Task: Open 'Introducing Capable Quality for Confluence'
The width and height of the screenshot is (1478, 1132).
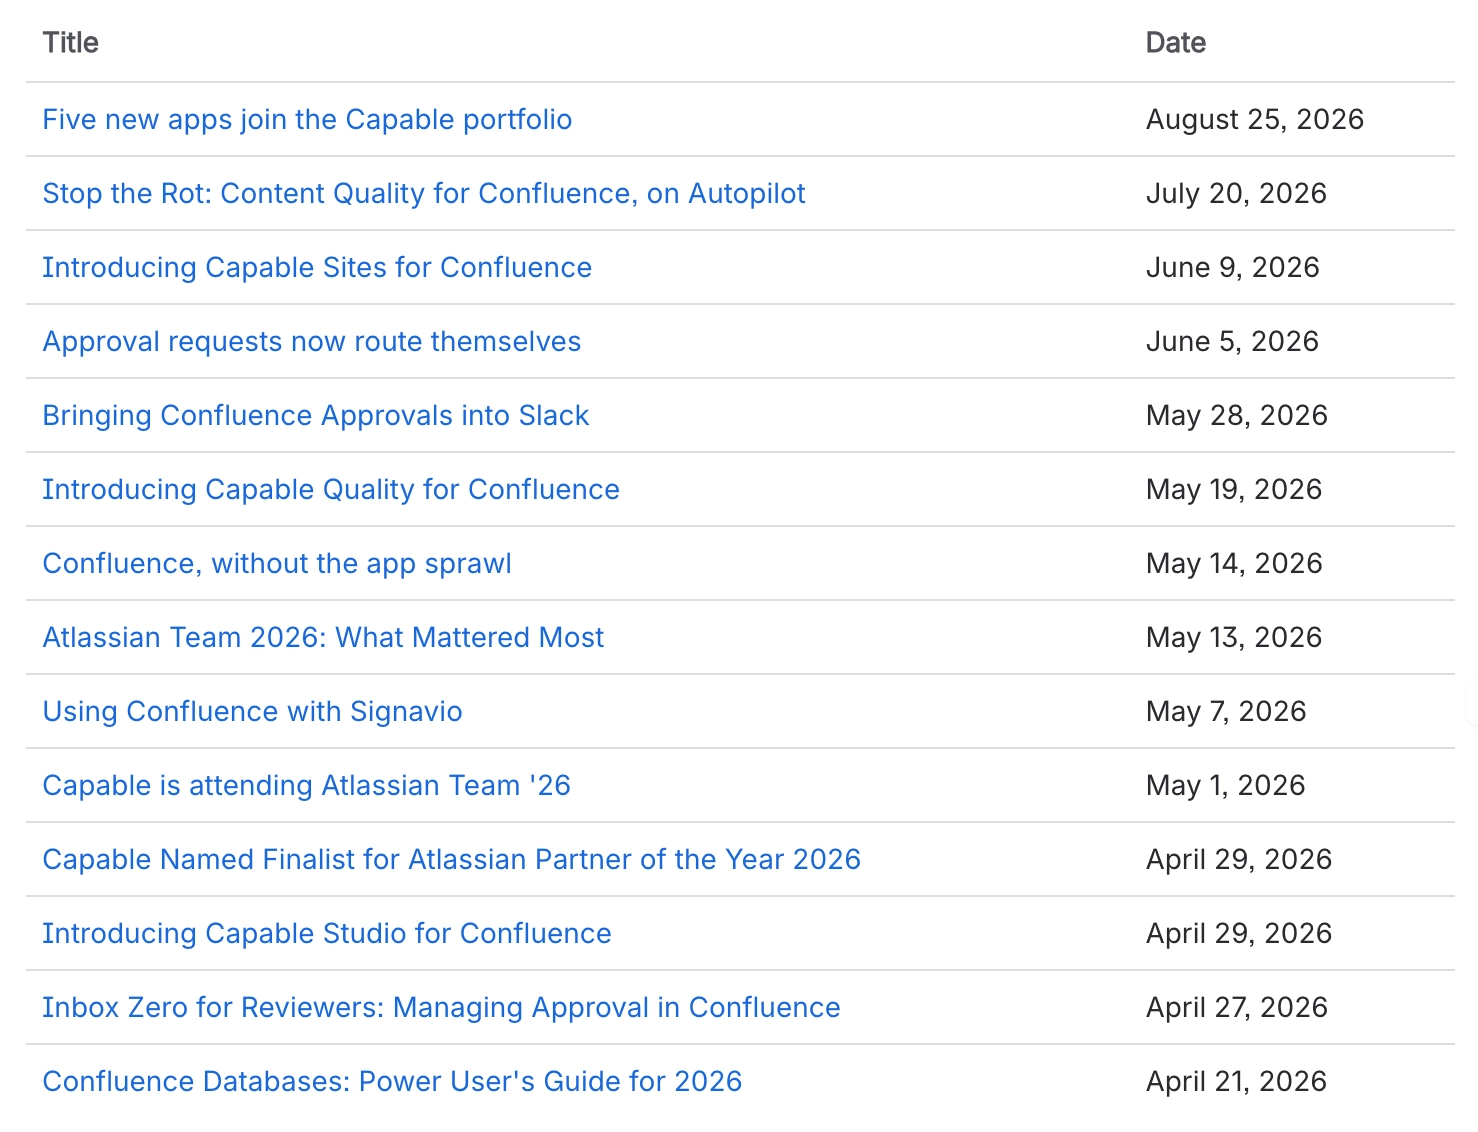Action: pos(331,490)
